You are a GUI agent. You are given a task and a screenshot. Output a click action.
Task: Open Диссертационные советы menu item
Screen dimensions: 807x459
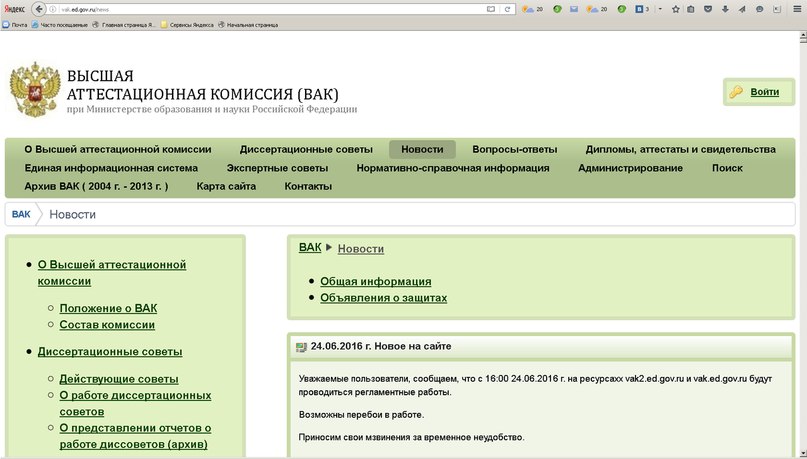[x=306, y=150]
